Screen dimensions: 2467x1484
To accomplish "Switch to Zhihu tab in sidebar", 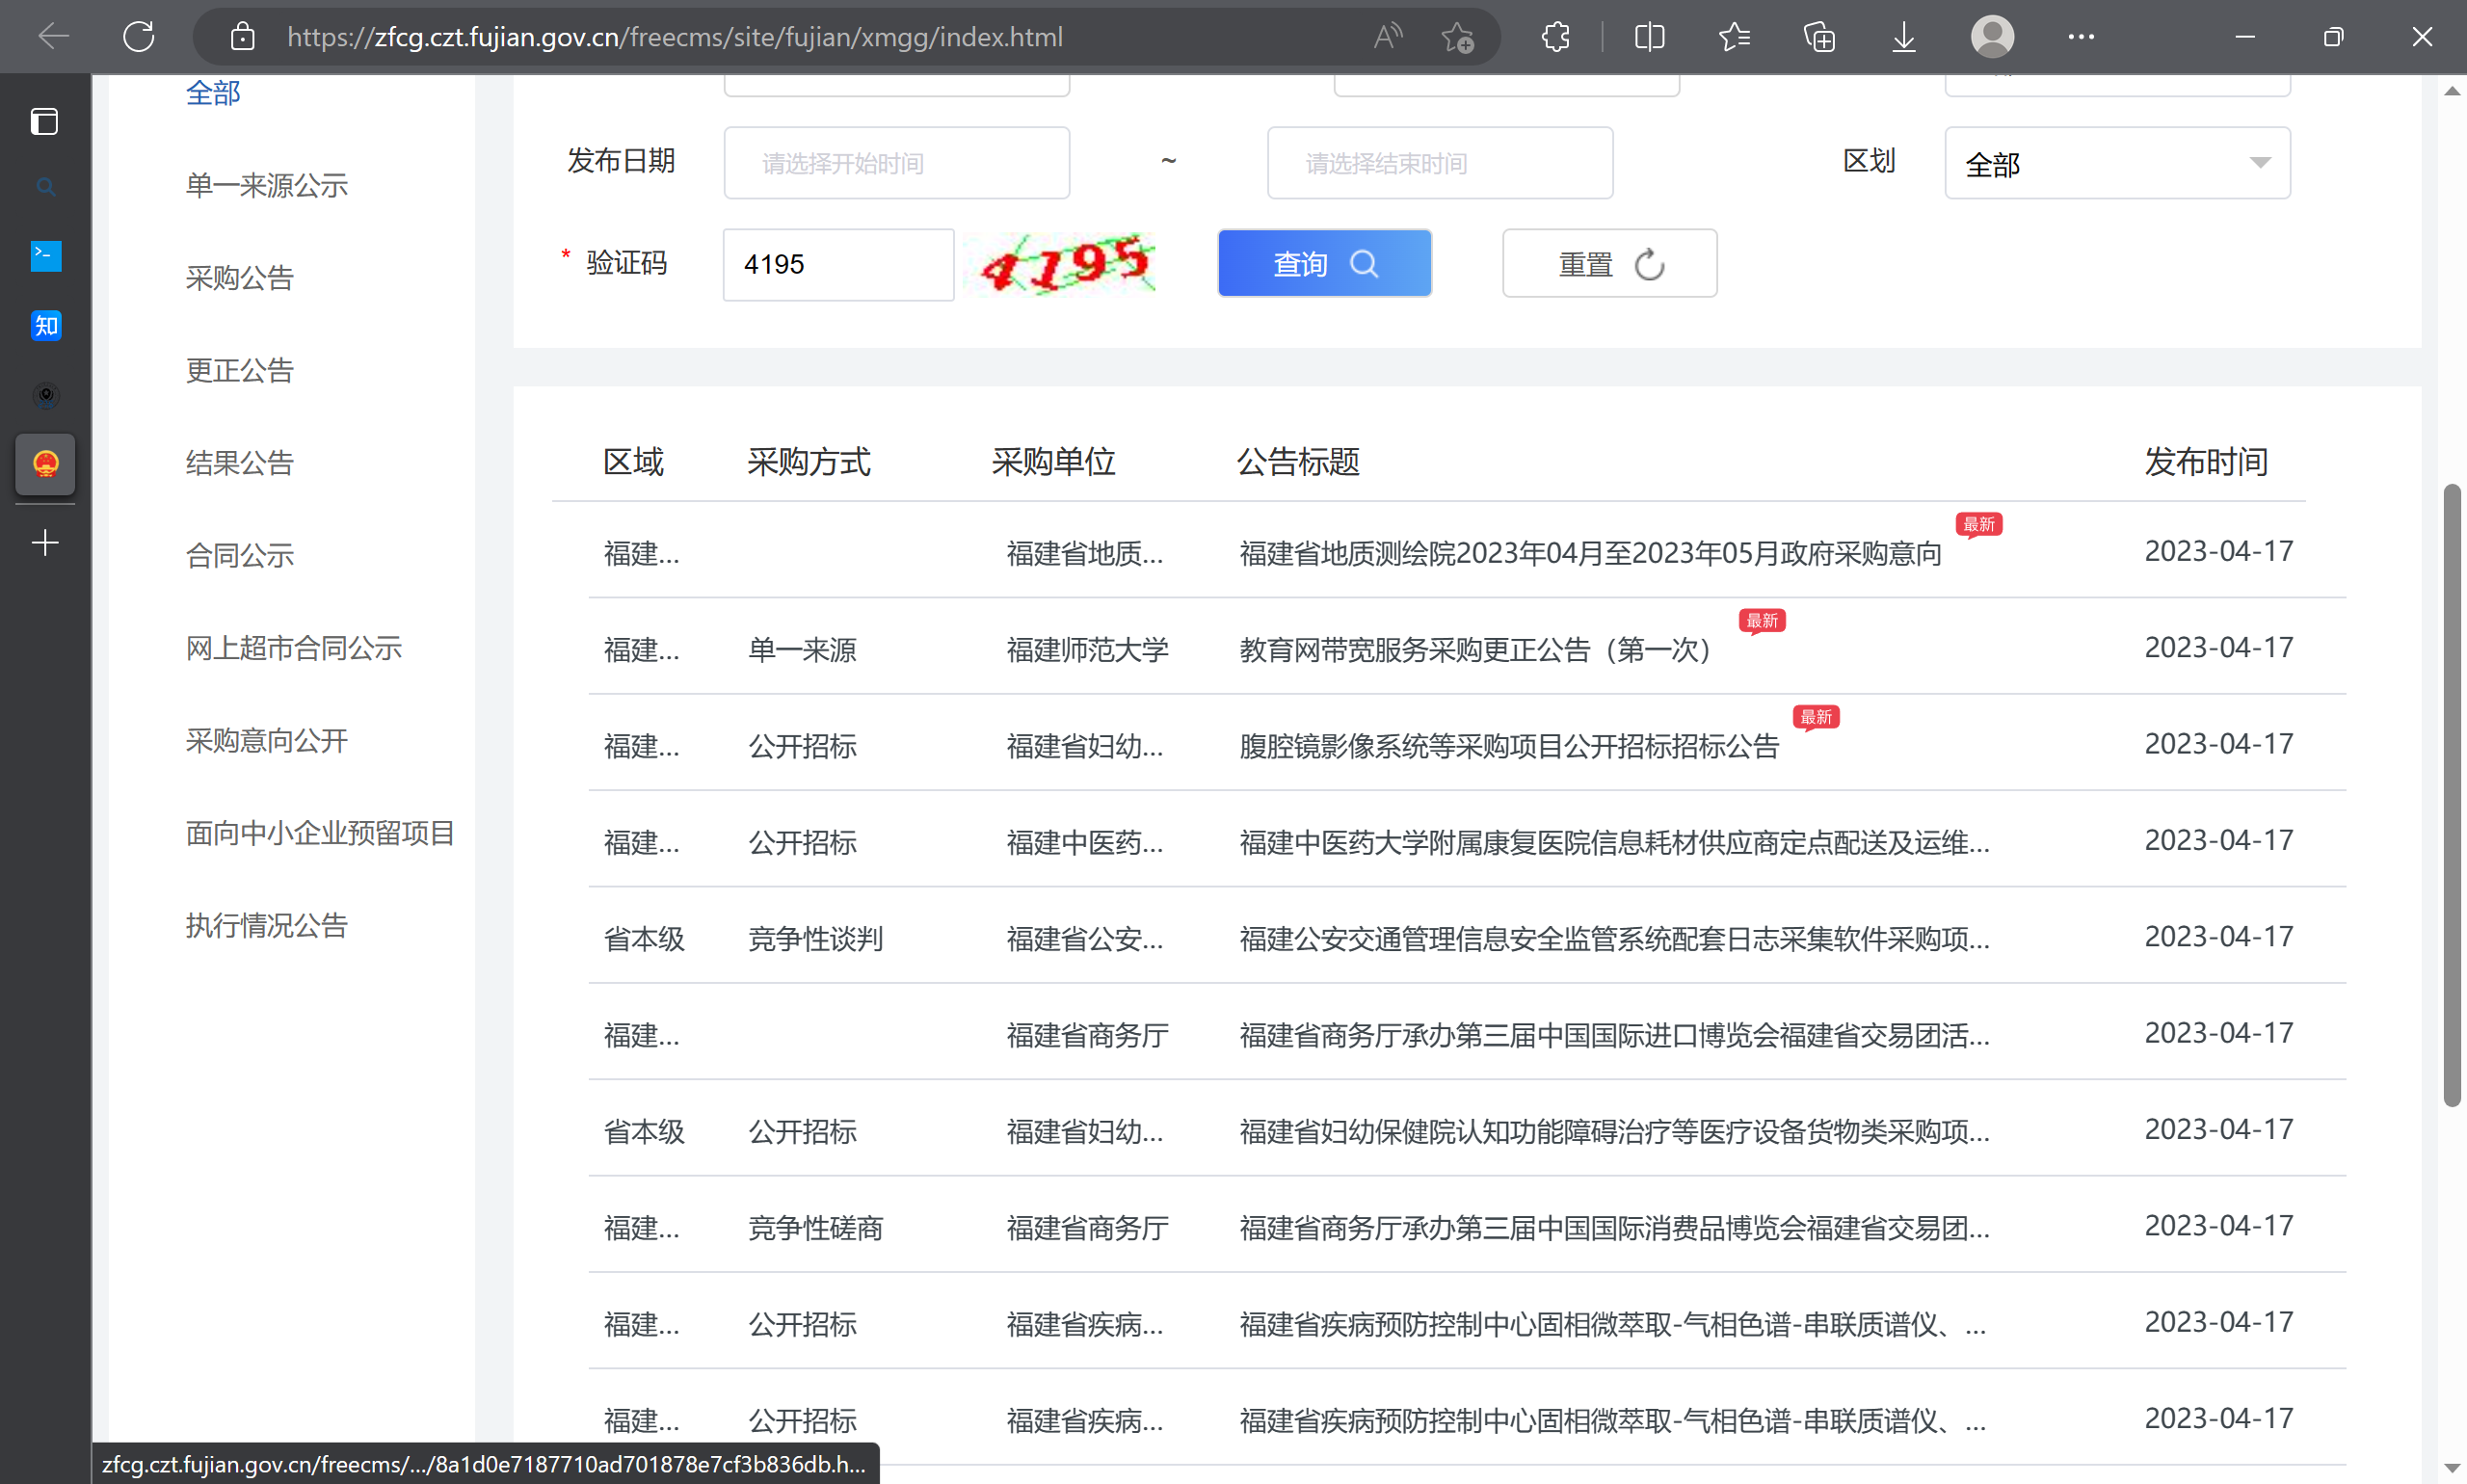I will coord(45,325).
